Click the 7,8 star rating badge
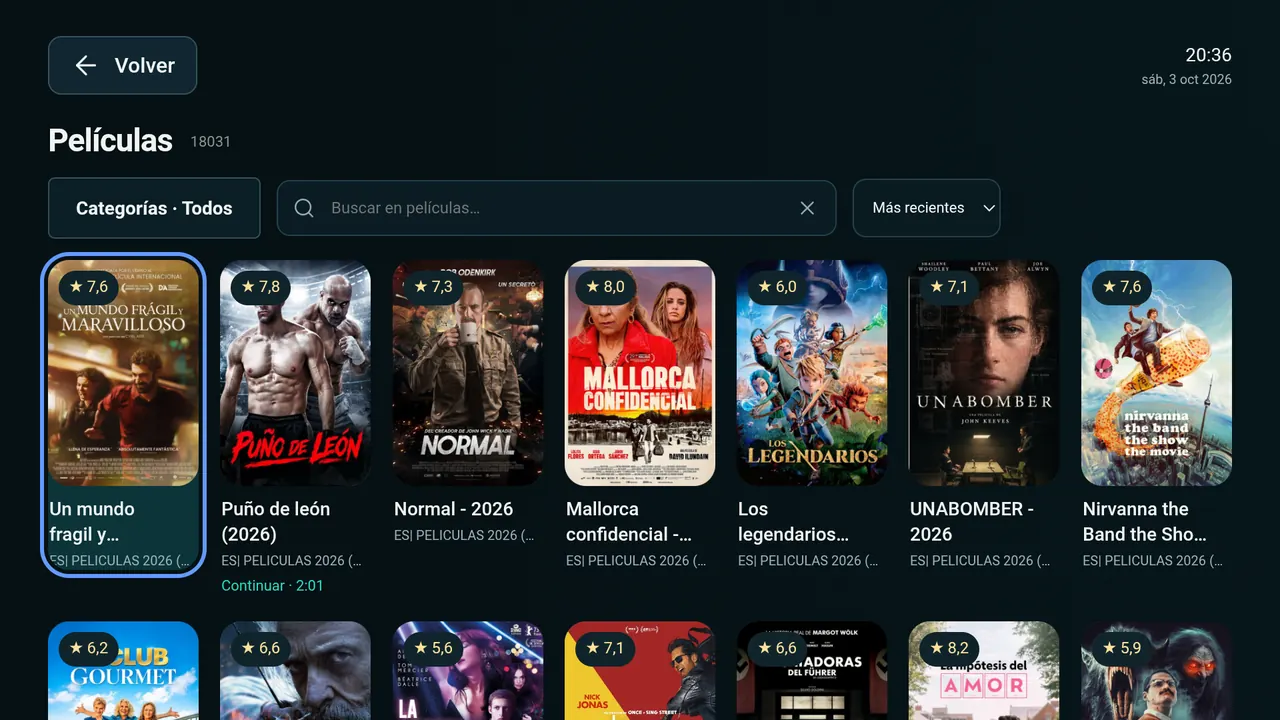This screenshot has height=720, width=1280. point(260,287)
